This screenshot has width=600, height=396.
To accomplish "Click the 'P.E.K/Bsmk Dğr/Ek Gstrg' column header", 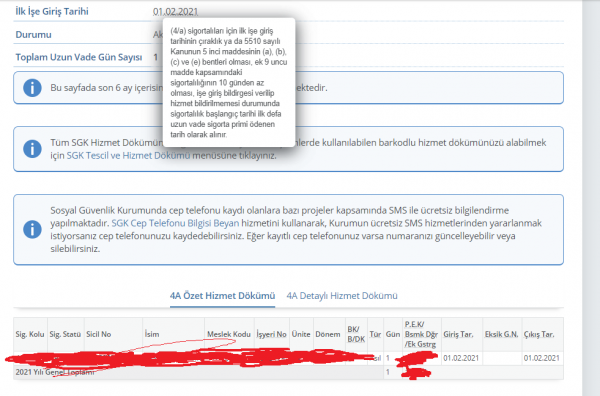I will click(x=421, y=334).
